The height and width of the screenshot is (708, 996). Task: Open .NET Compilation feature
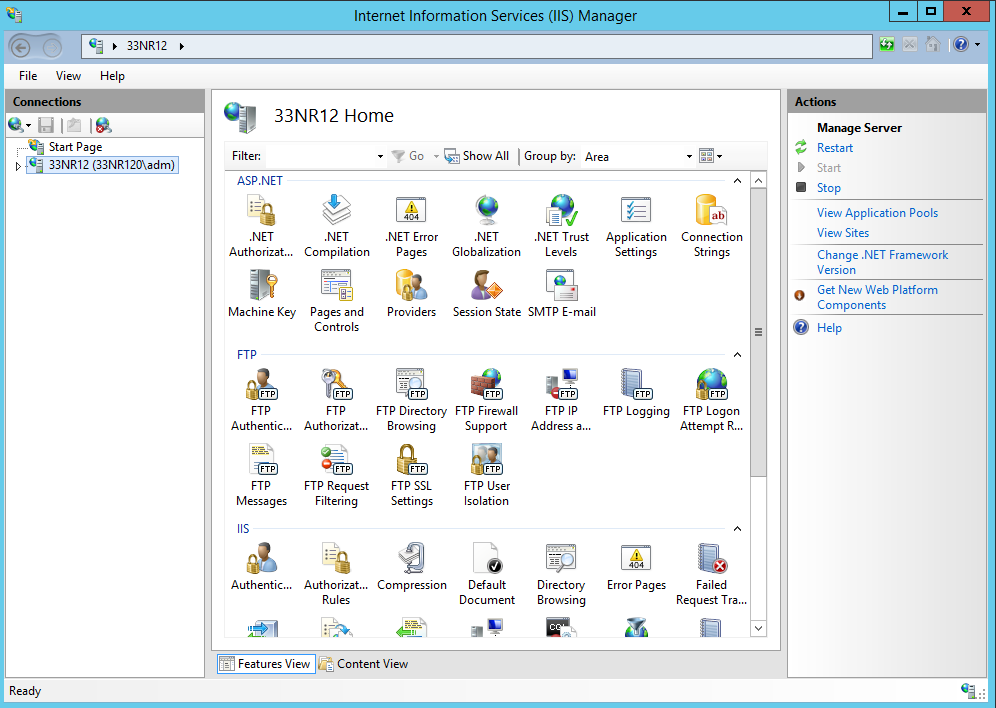click(x=337, y=226)
